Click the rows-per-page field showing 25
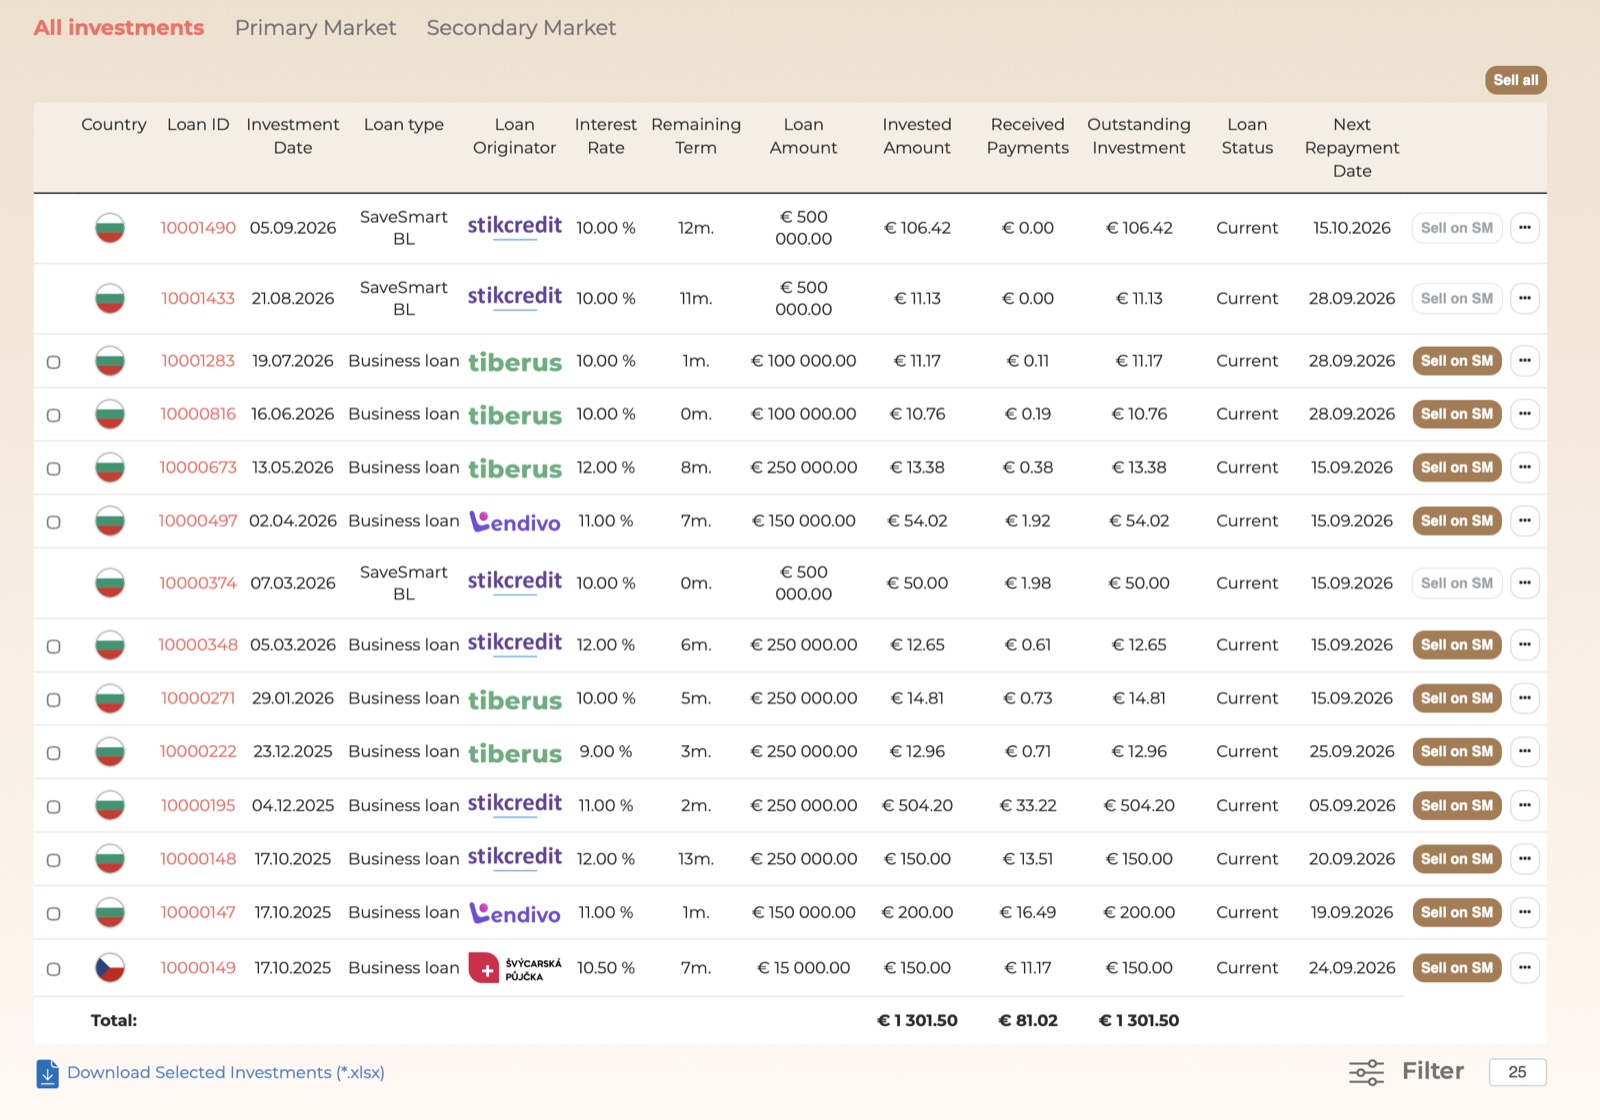This screenshot has height=1120, width=1600. 1517,1072
